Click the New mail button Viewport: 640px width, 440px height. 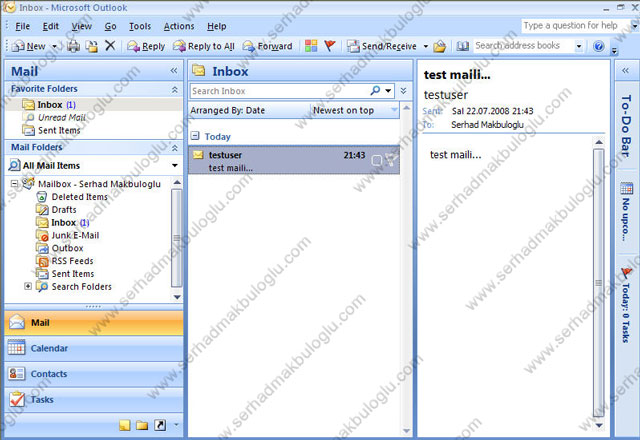[28, 46]
